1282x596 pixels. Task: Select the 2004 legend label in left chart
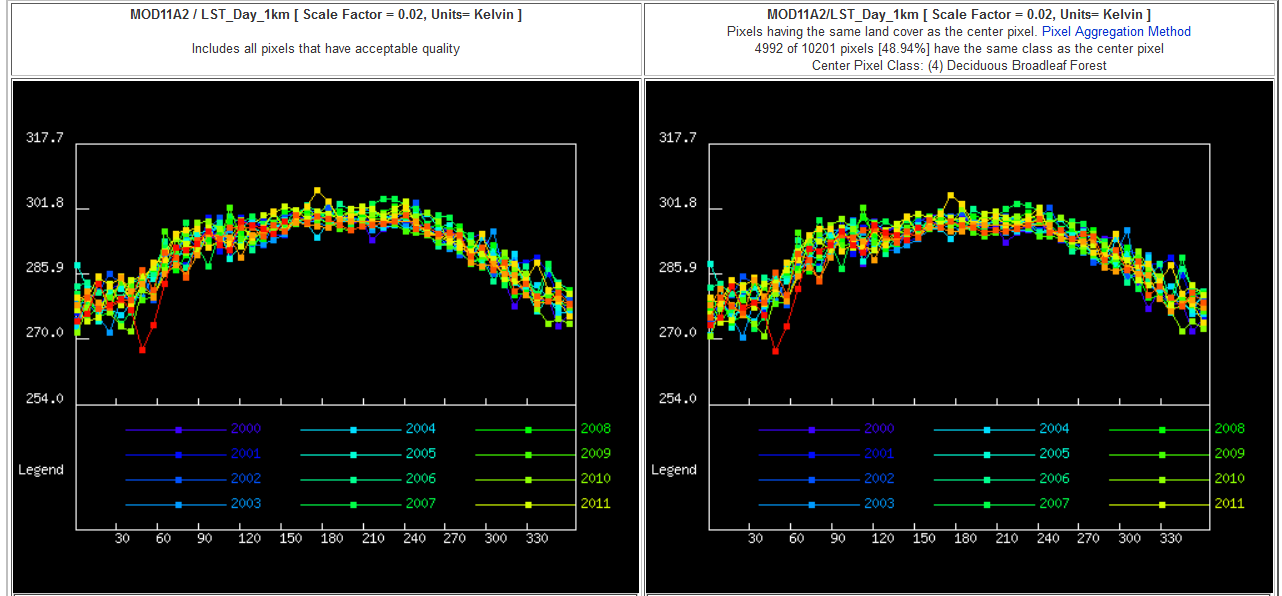(x=420, y=429)
